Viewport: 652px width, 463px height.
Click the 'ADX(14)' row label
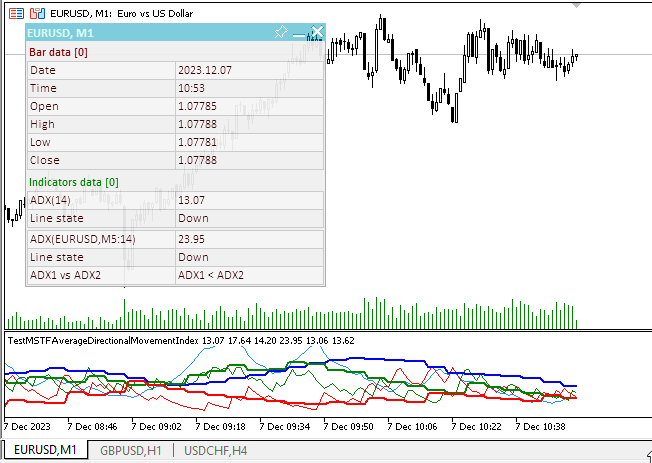pyautogui.click(x=50, y=200)
